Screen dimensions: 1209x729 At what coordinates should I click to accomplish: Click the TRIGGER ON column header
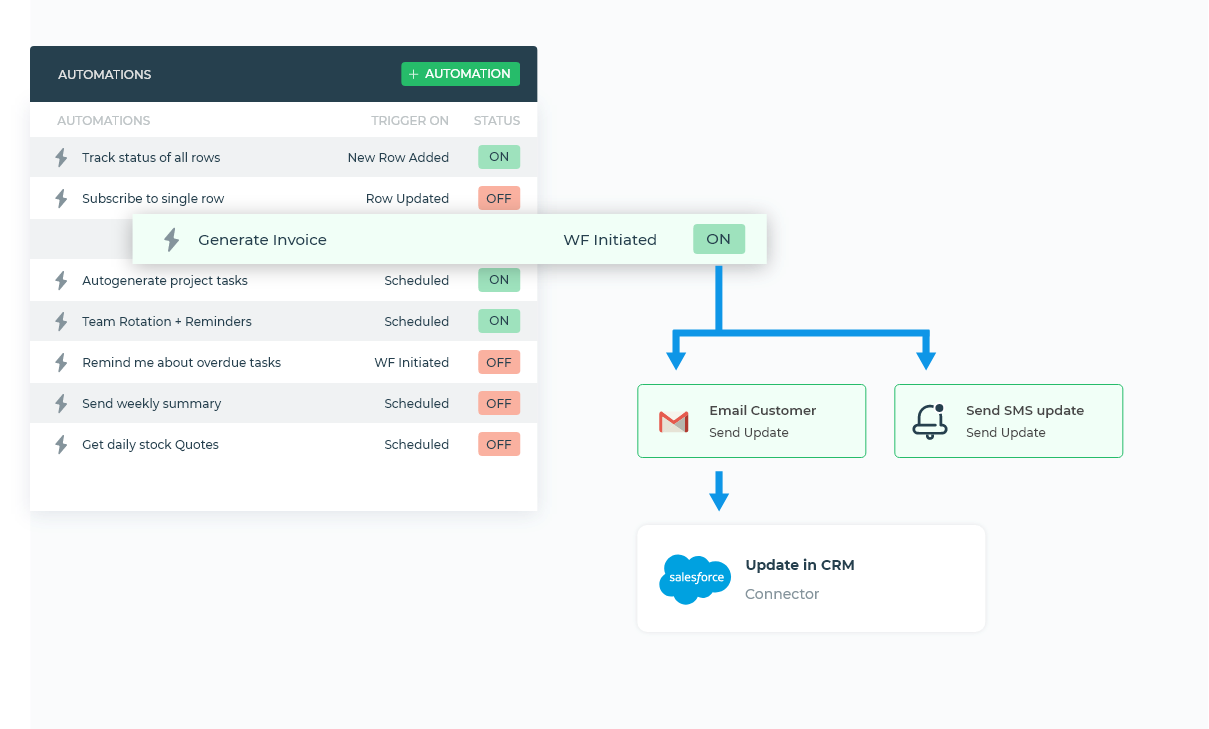pos(410,120)
